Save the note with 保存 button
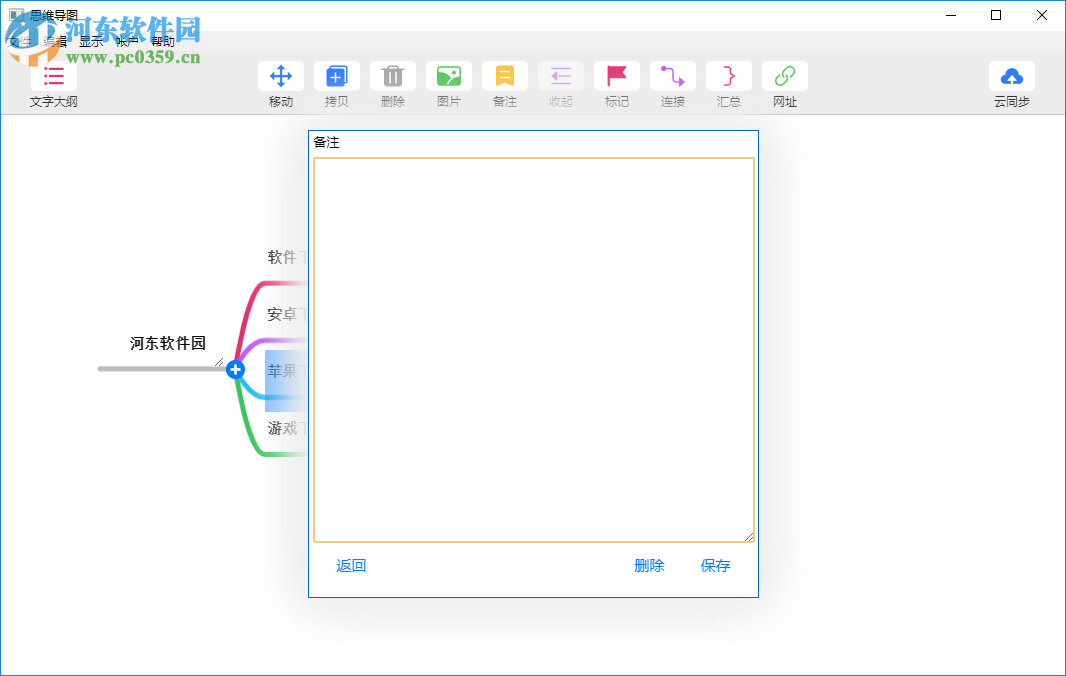1066x676 pixels. tap(716, 565)
